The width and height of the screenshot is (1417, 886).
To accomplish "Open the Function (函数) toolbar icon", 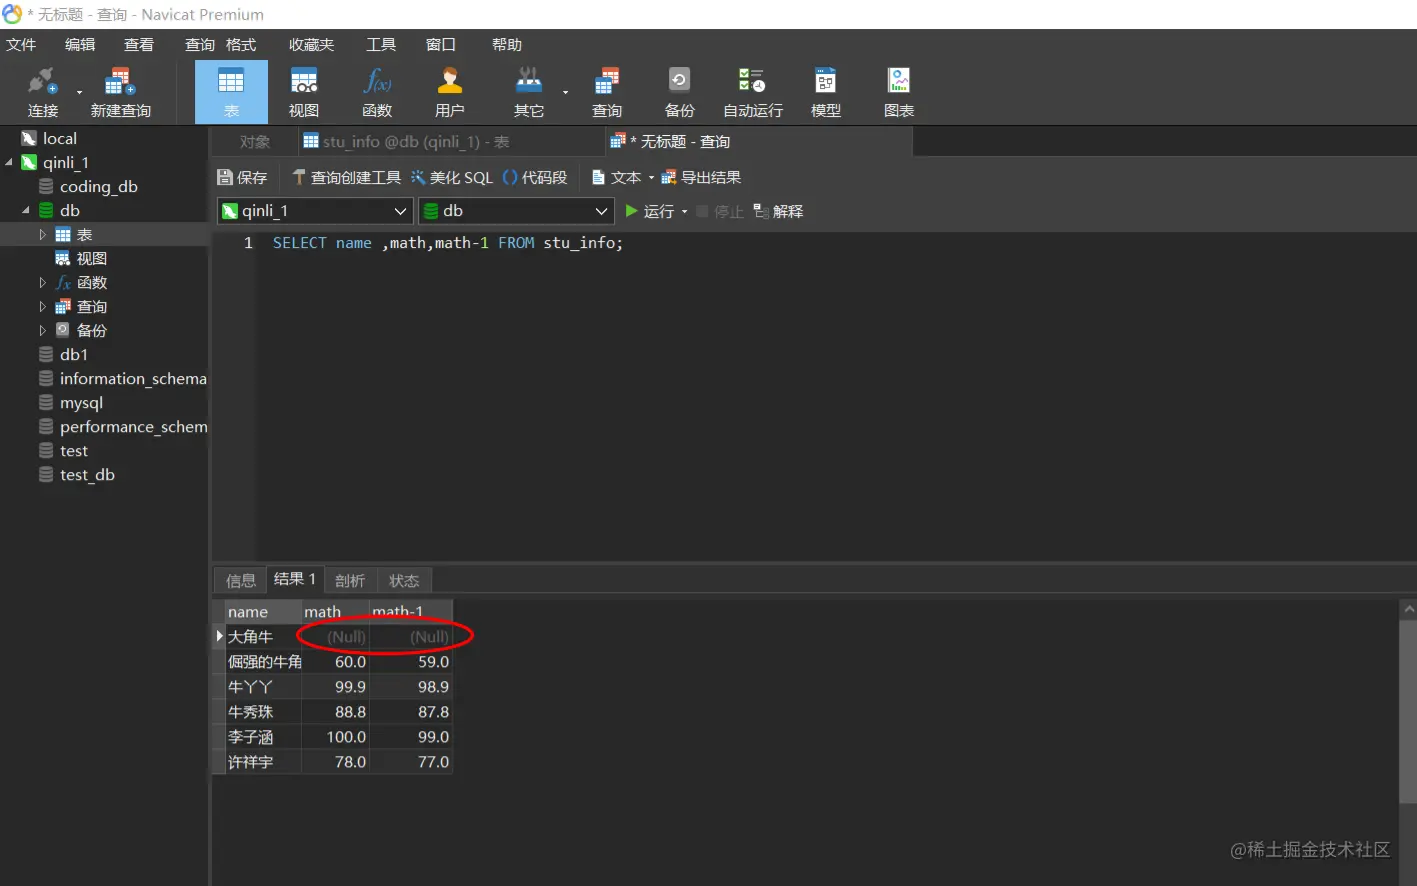I will tap(377, 92).
